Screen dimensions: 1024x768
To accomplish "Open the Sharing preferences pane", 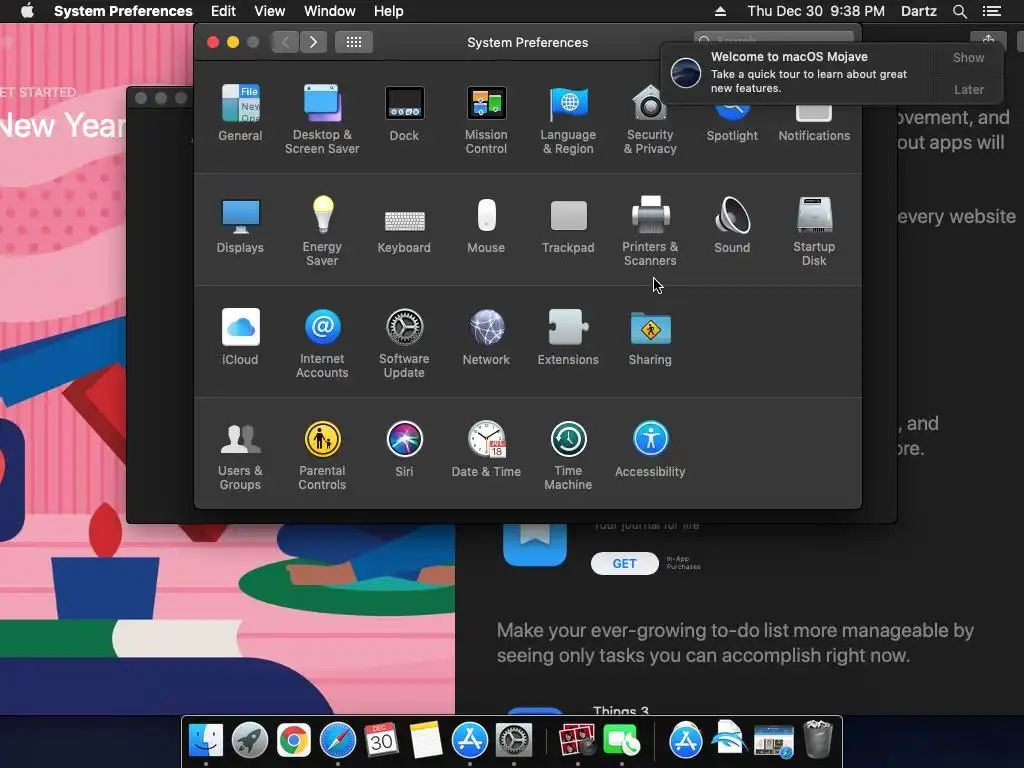I will (x=650, y=337).
